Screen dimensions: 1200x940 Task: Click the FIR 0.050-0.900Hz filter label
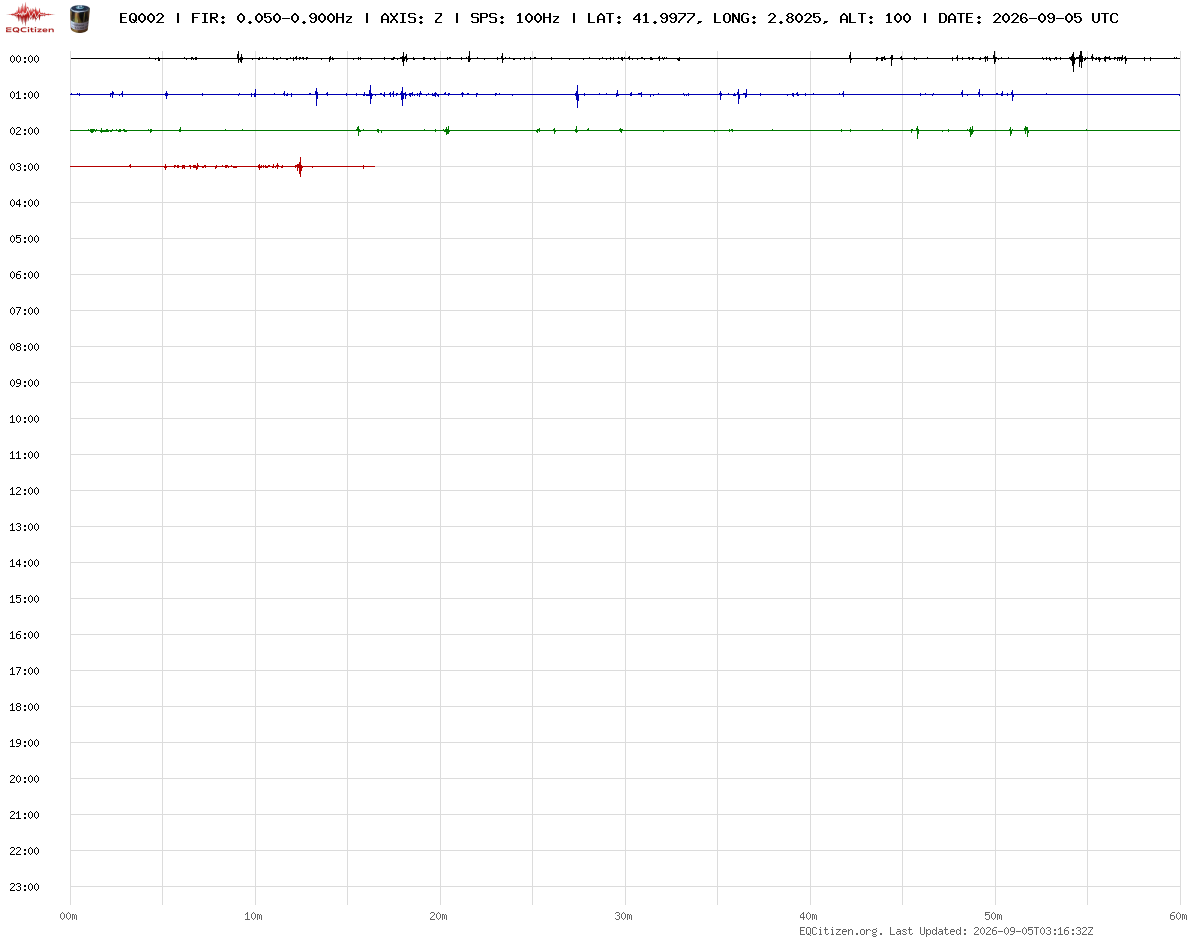tap(271, 18)
